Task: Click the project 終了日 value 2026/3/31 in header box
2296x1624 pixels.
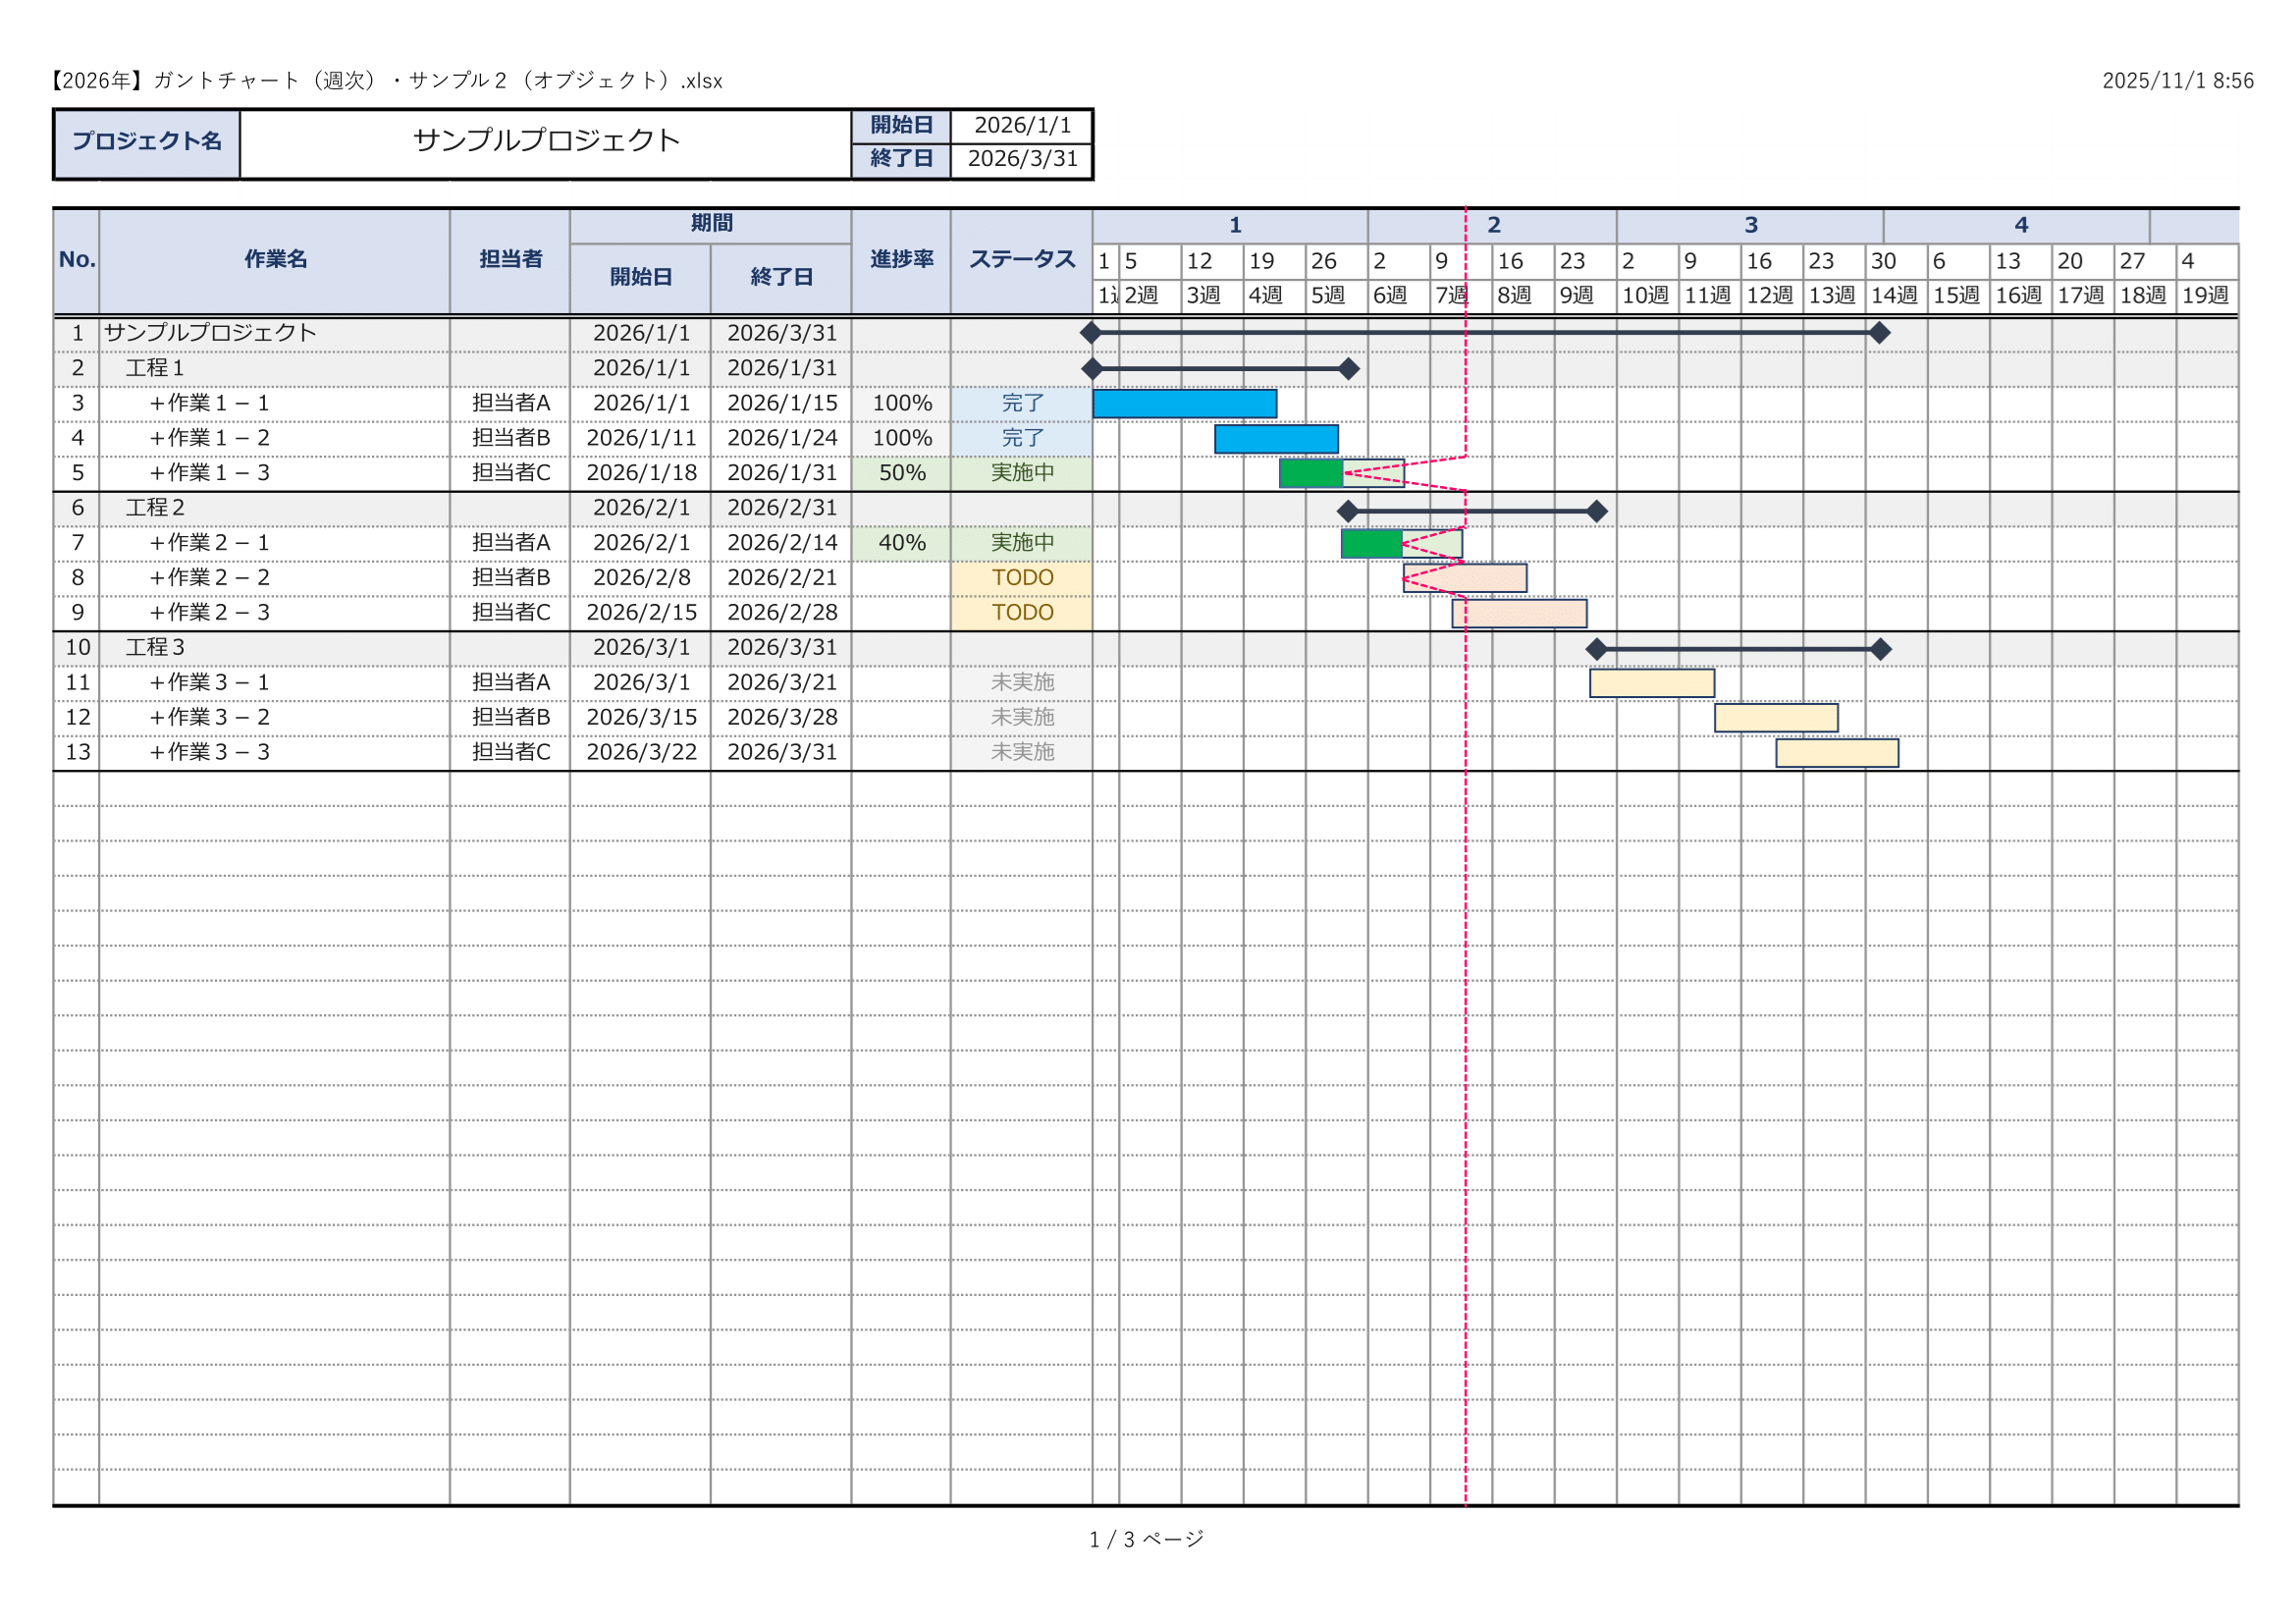Action: point(1021,159)
